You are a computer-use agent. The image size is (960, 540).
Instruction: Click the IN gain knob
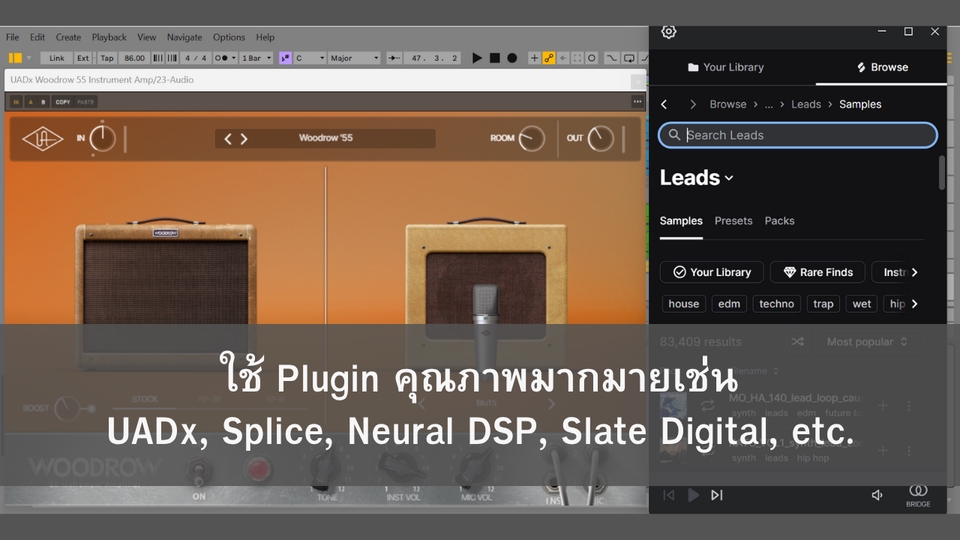[102, 139]
